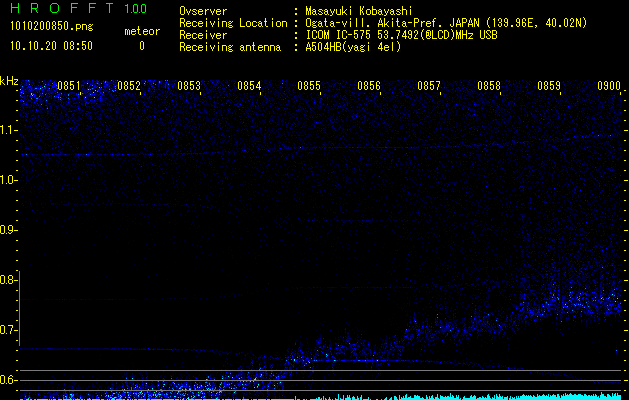The height and width of the screenshot is (400, 629).
Task: Click the 0.9 kHz axis label
Action: tap(7, 230)
